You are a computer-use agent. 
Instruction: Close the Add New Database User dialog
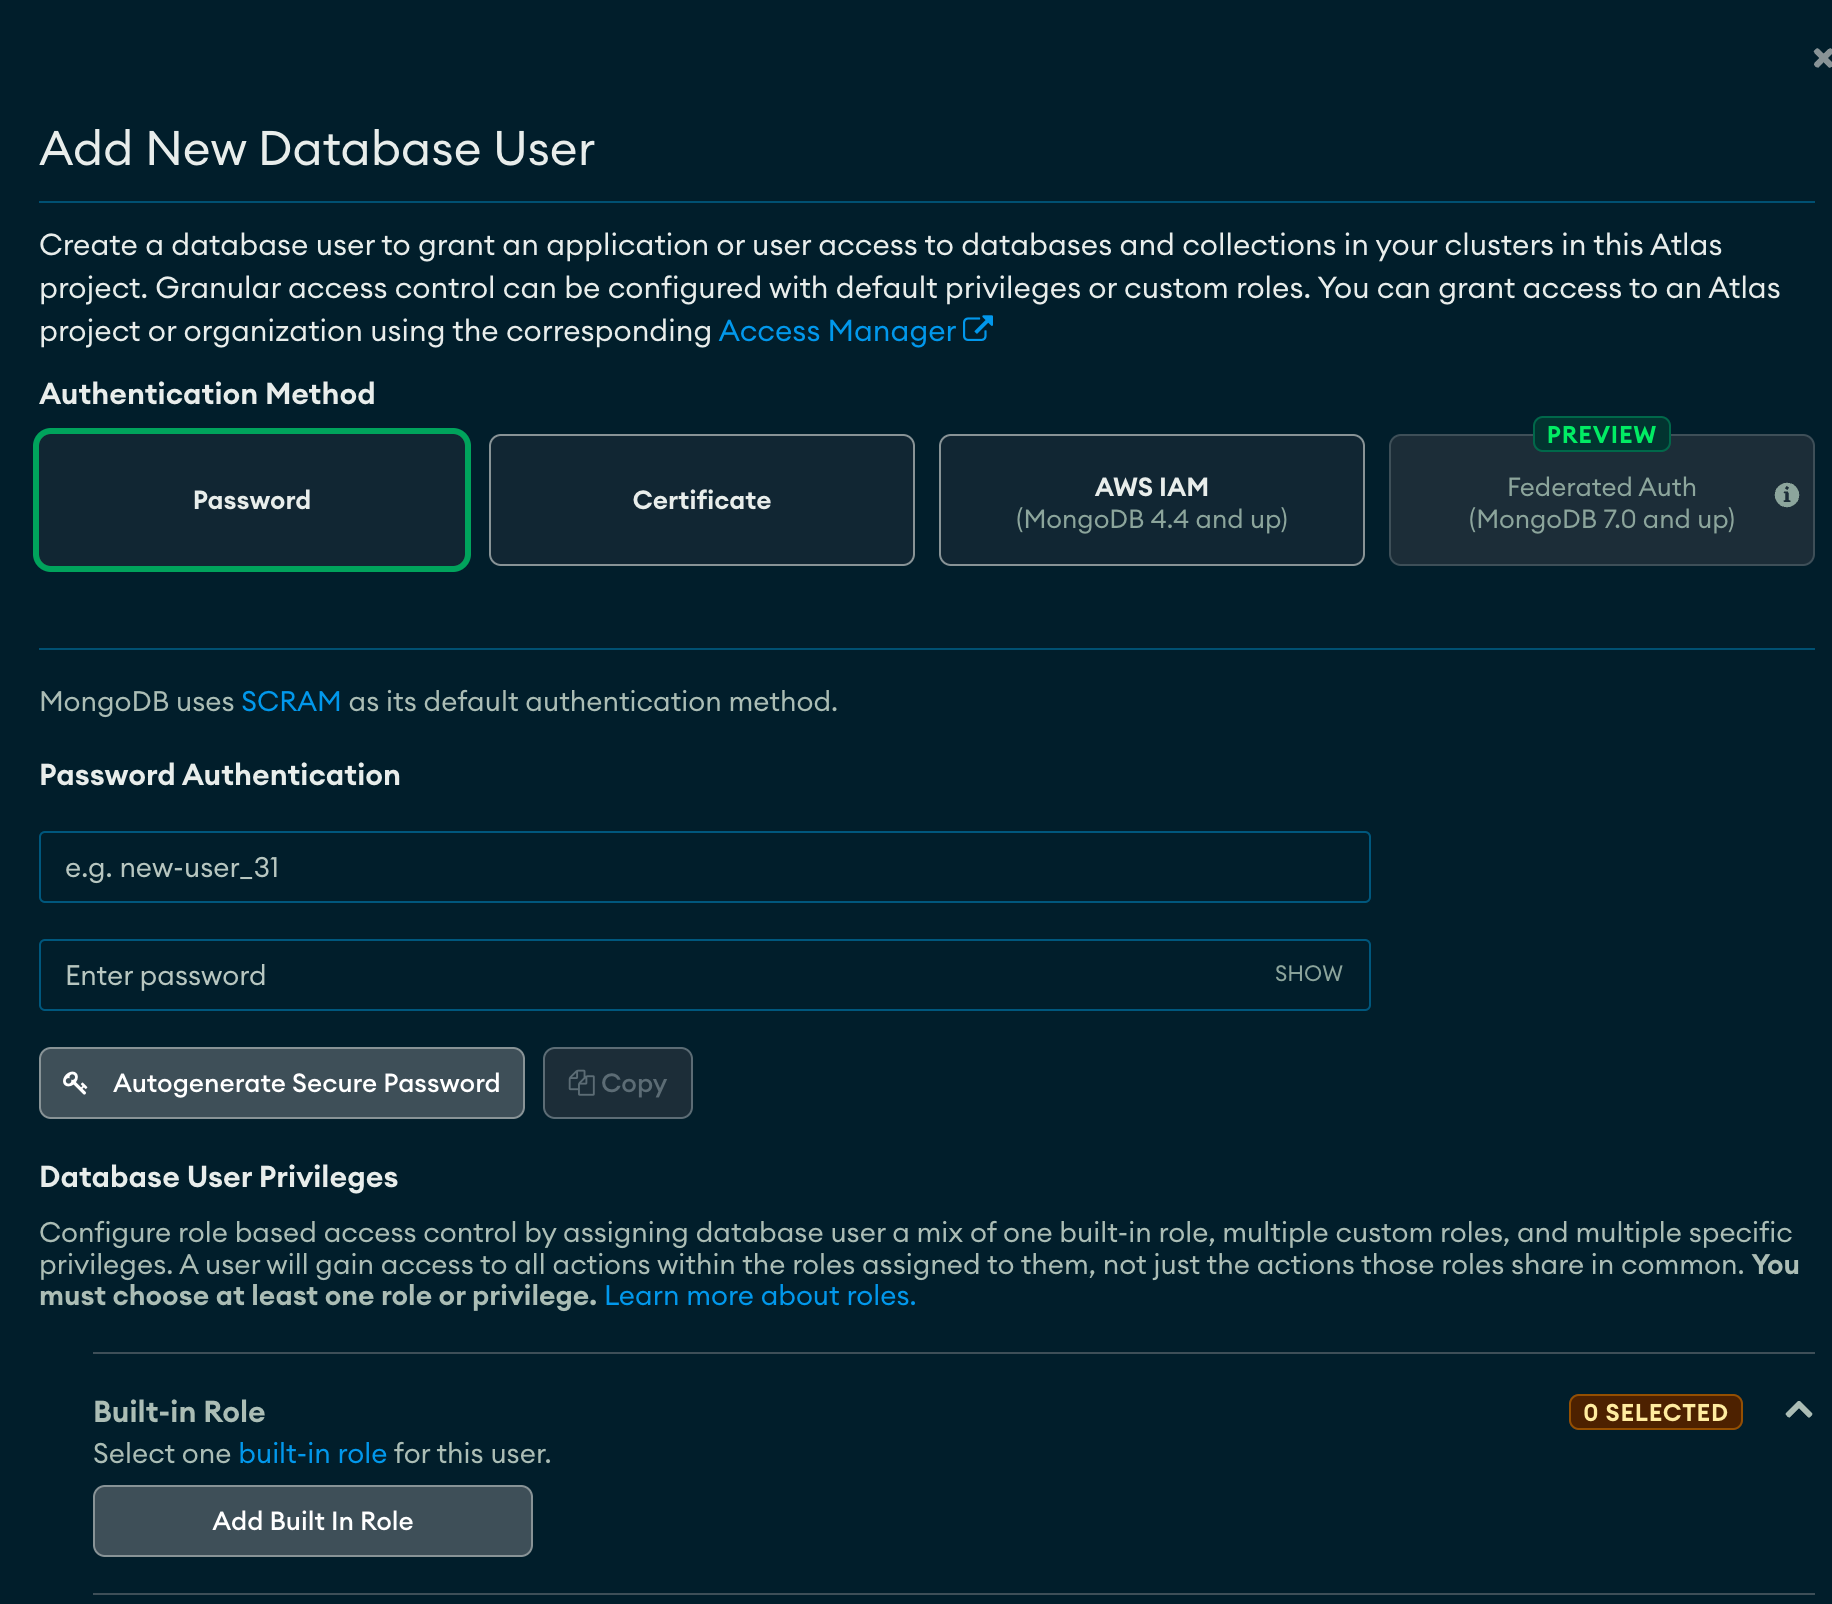pos(1822,58)
